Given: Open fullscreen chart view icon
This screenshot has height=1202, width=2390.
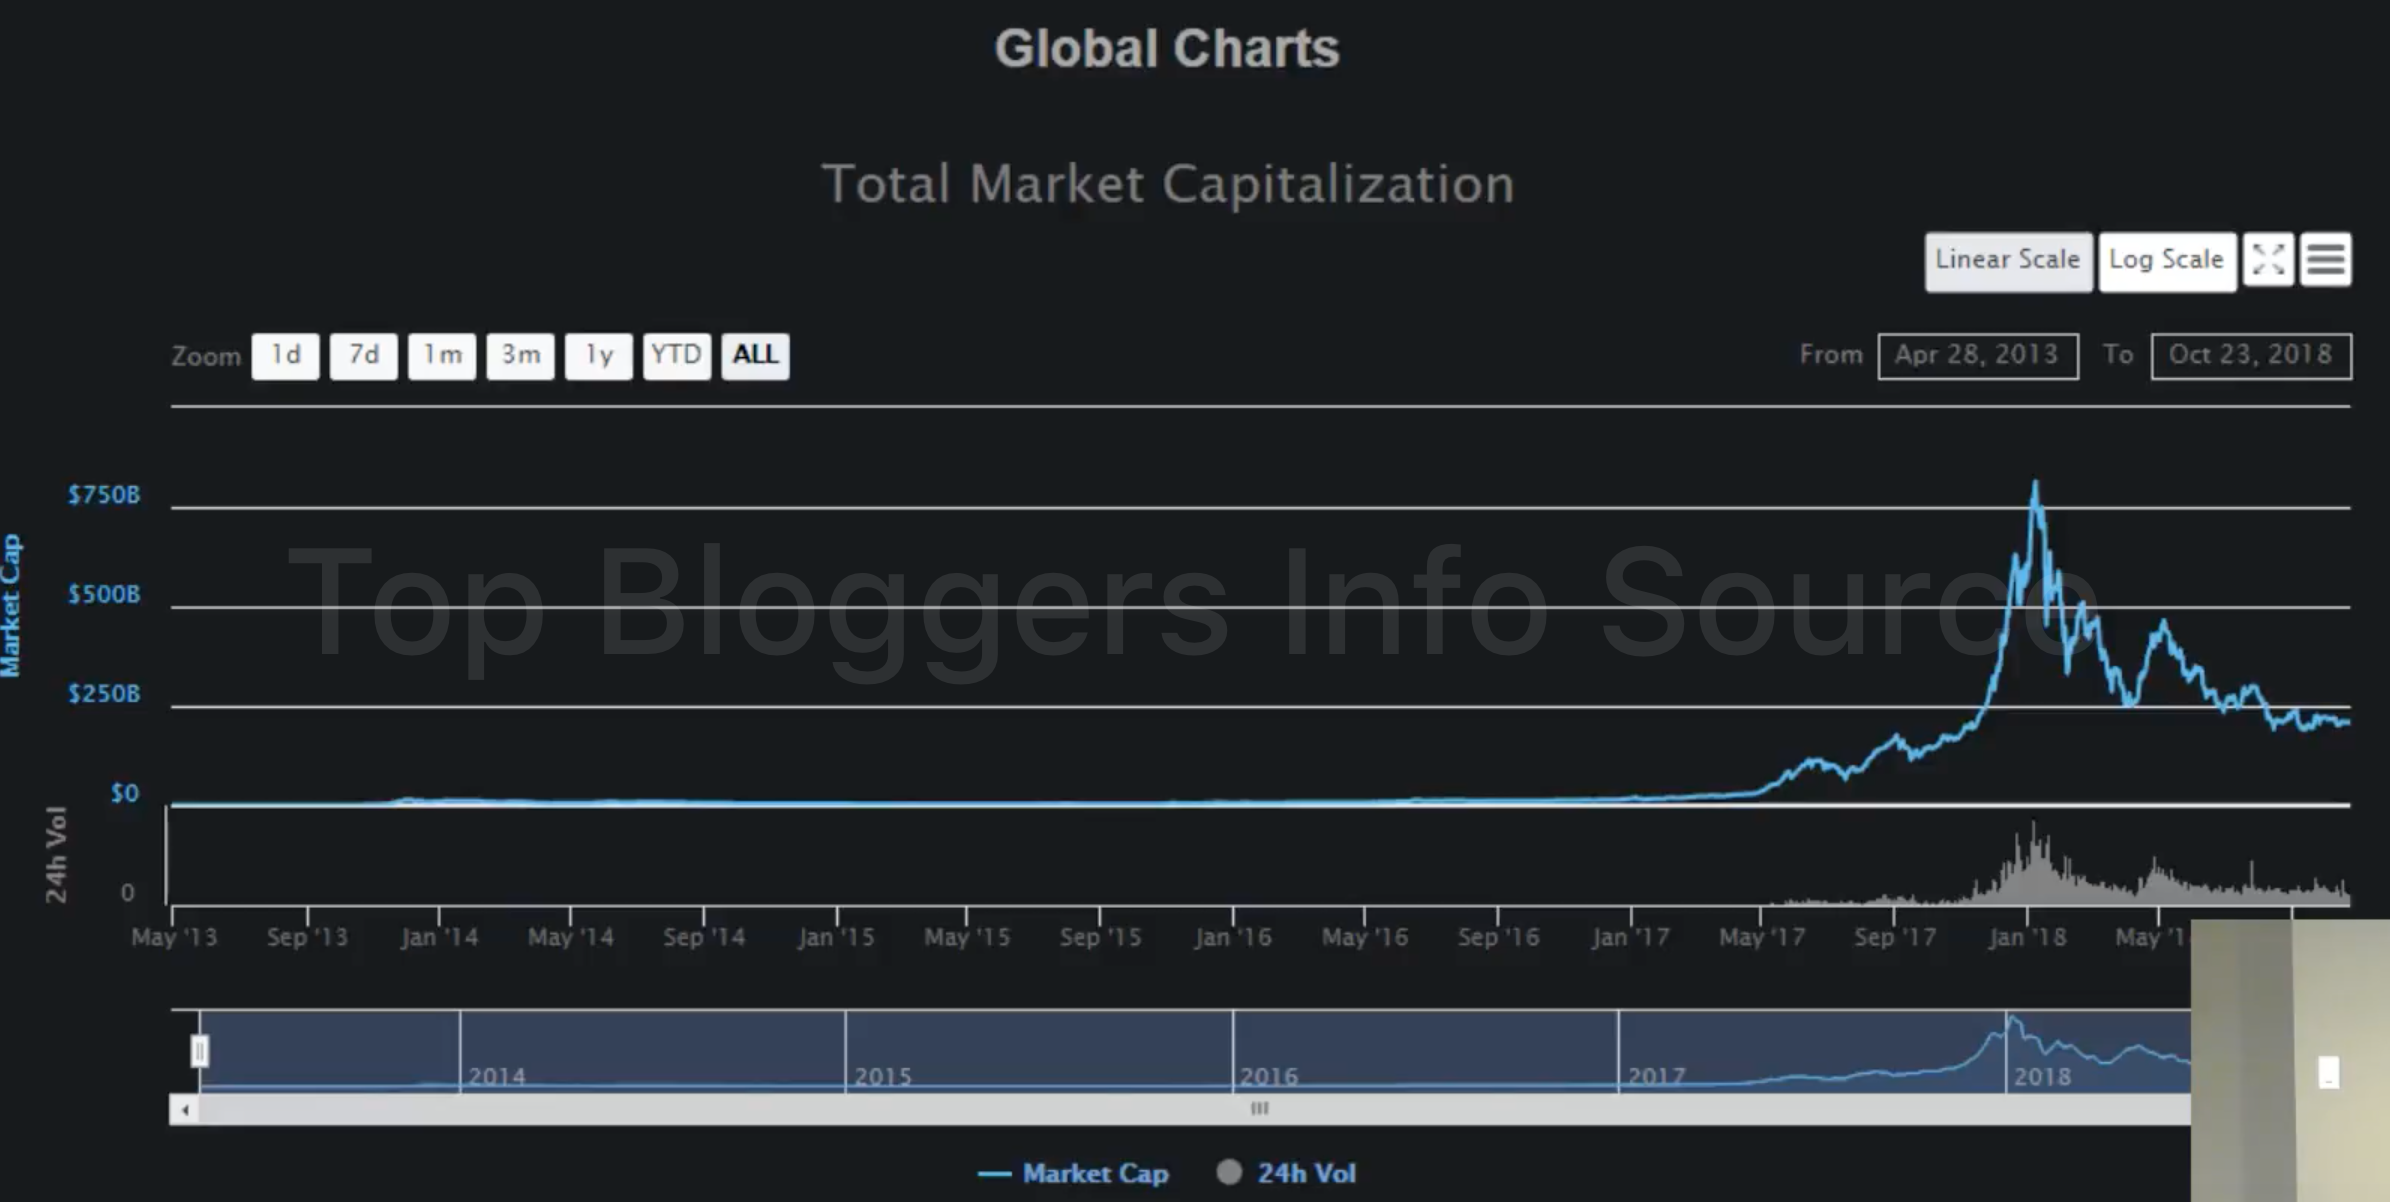Looking at the screenshot, I should point(2268,261).
